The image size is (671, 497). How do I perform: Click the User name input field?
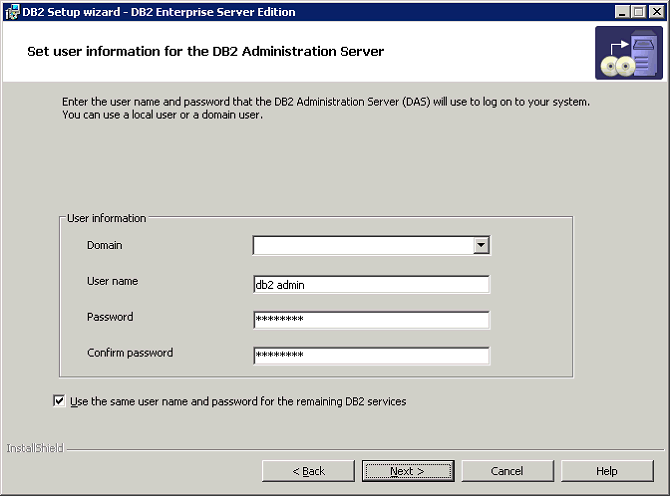[x=371, y=285]
